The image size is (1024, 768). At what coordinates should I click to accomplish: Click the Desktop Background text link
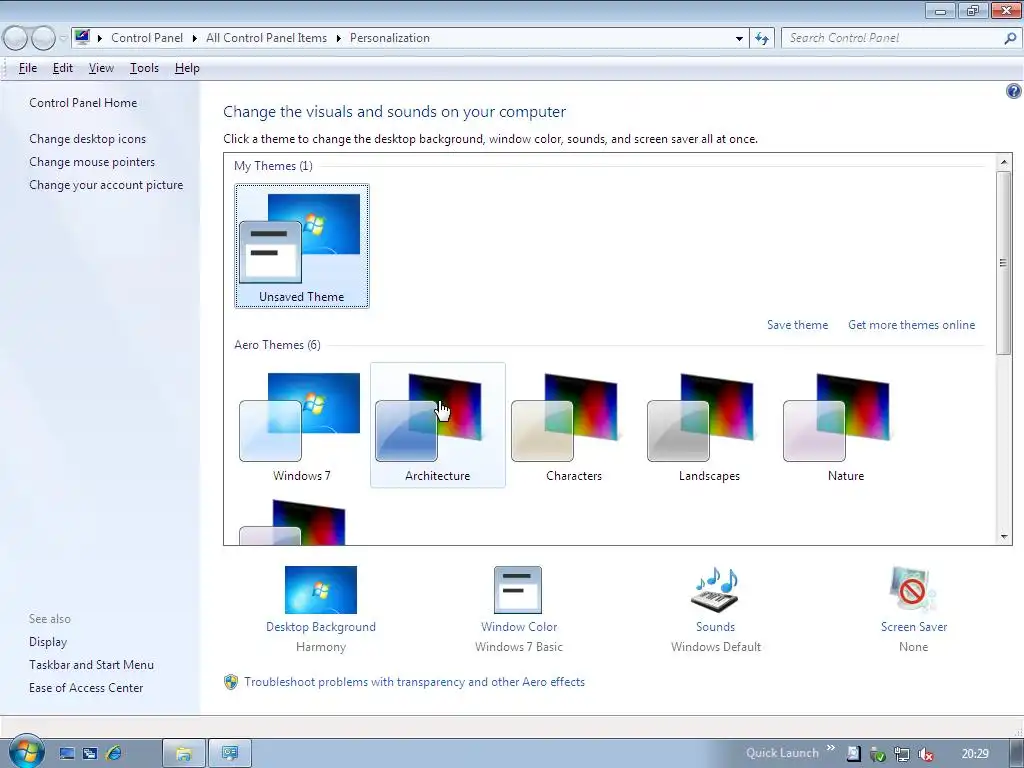pos(321,627)
